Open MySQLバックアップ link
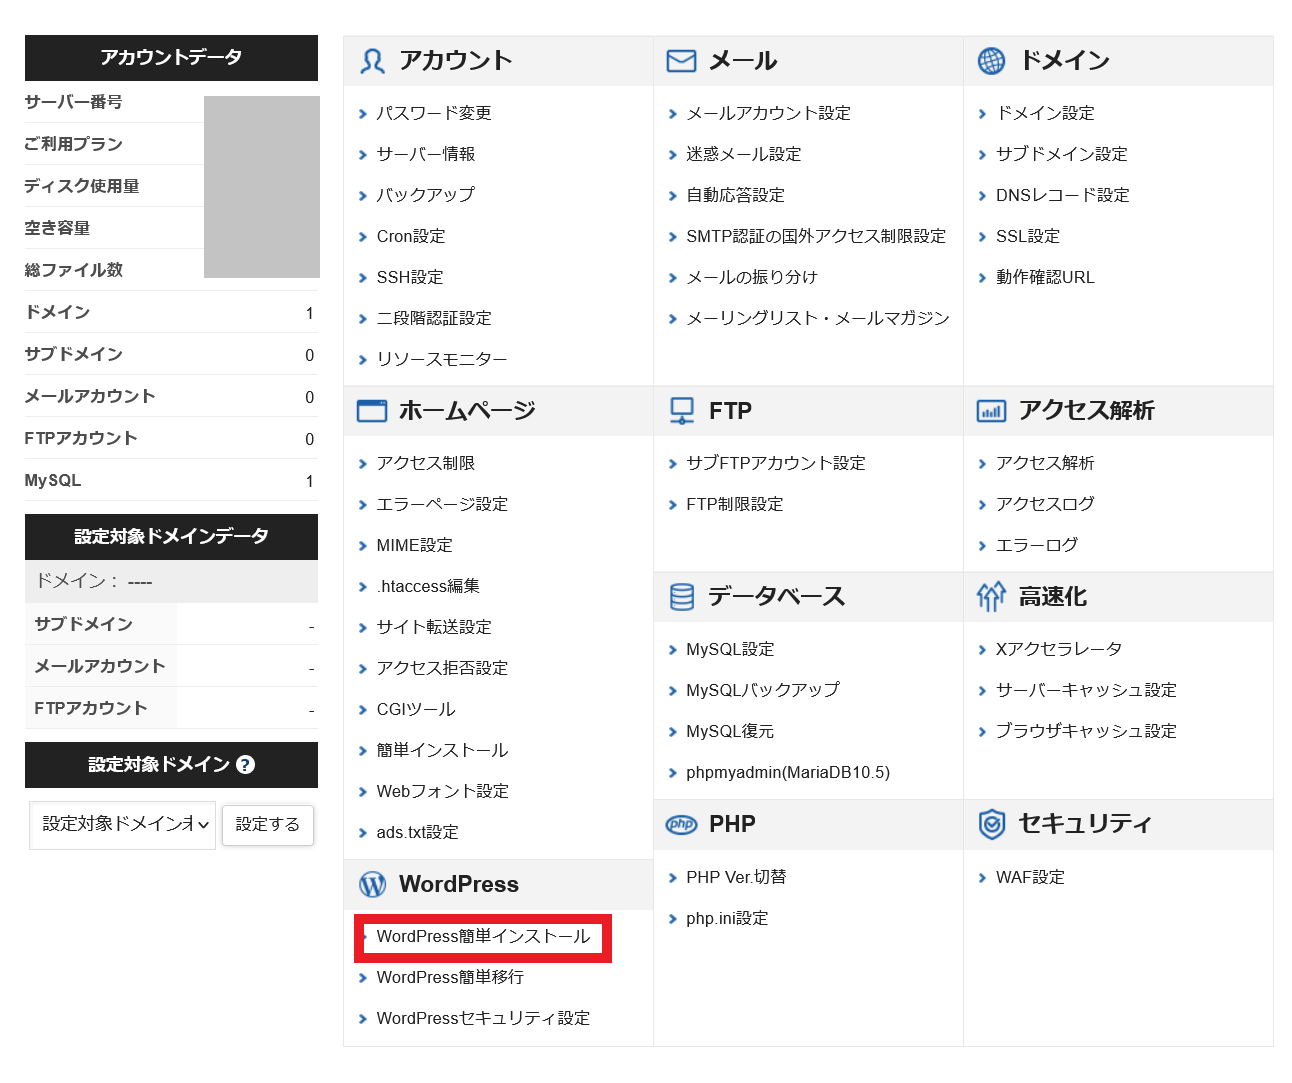Viewport: 1292px width, 1083px height. click(763, 690)
